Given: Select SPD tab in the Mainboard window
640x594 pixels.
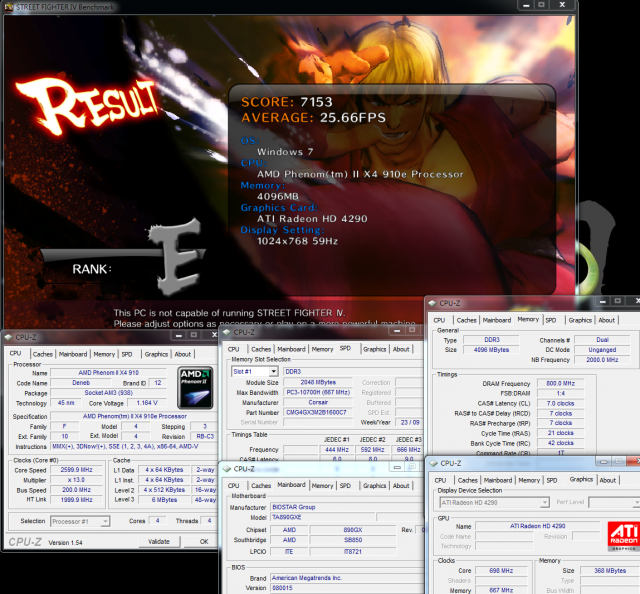Looking at the screenshot, I should pos(345,485).
